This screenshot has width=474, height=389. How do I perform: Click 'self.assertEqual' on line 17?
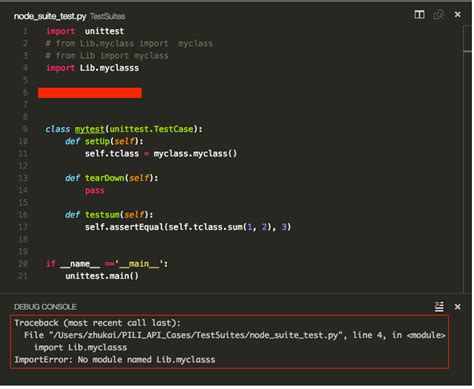click(x=124, y=227)
